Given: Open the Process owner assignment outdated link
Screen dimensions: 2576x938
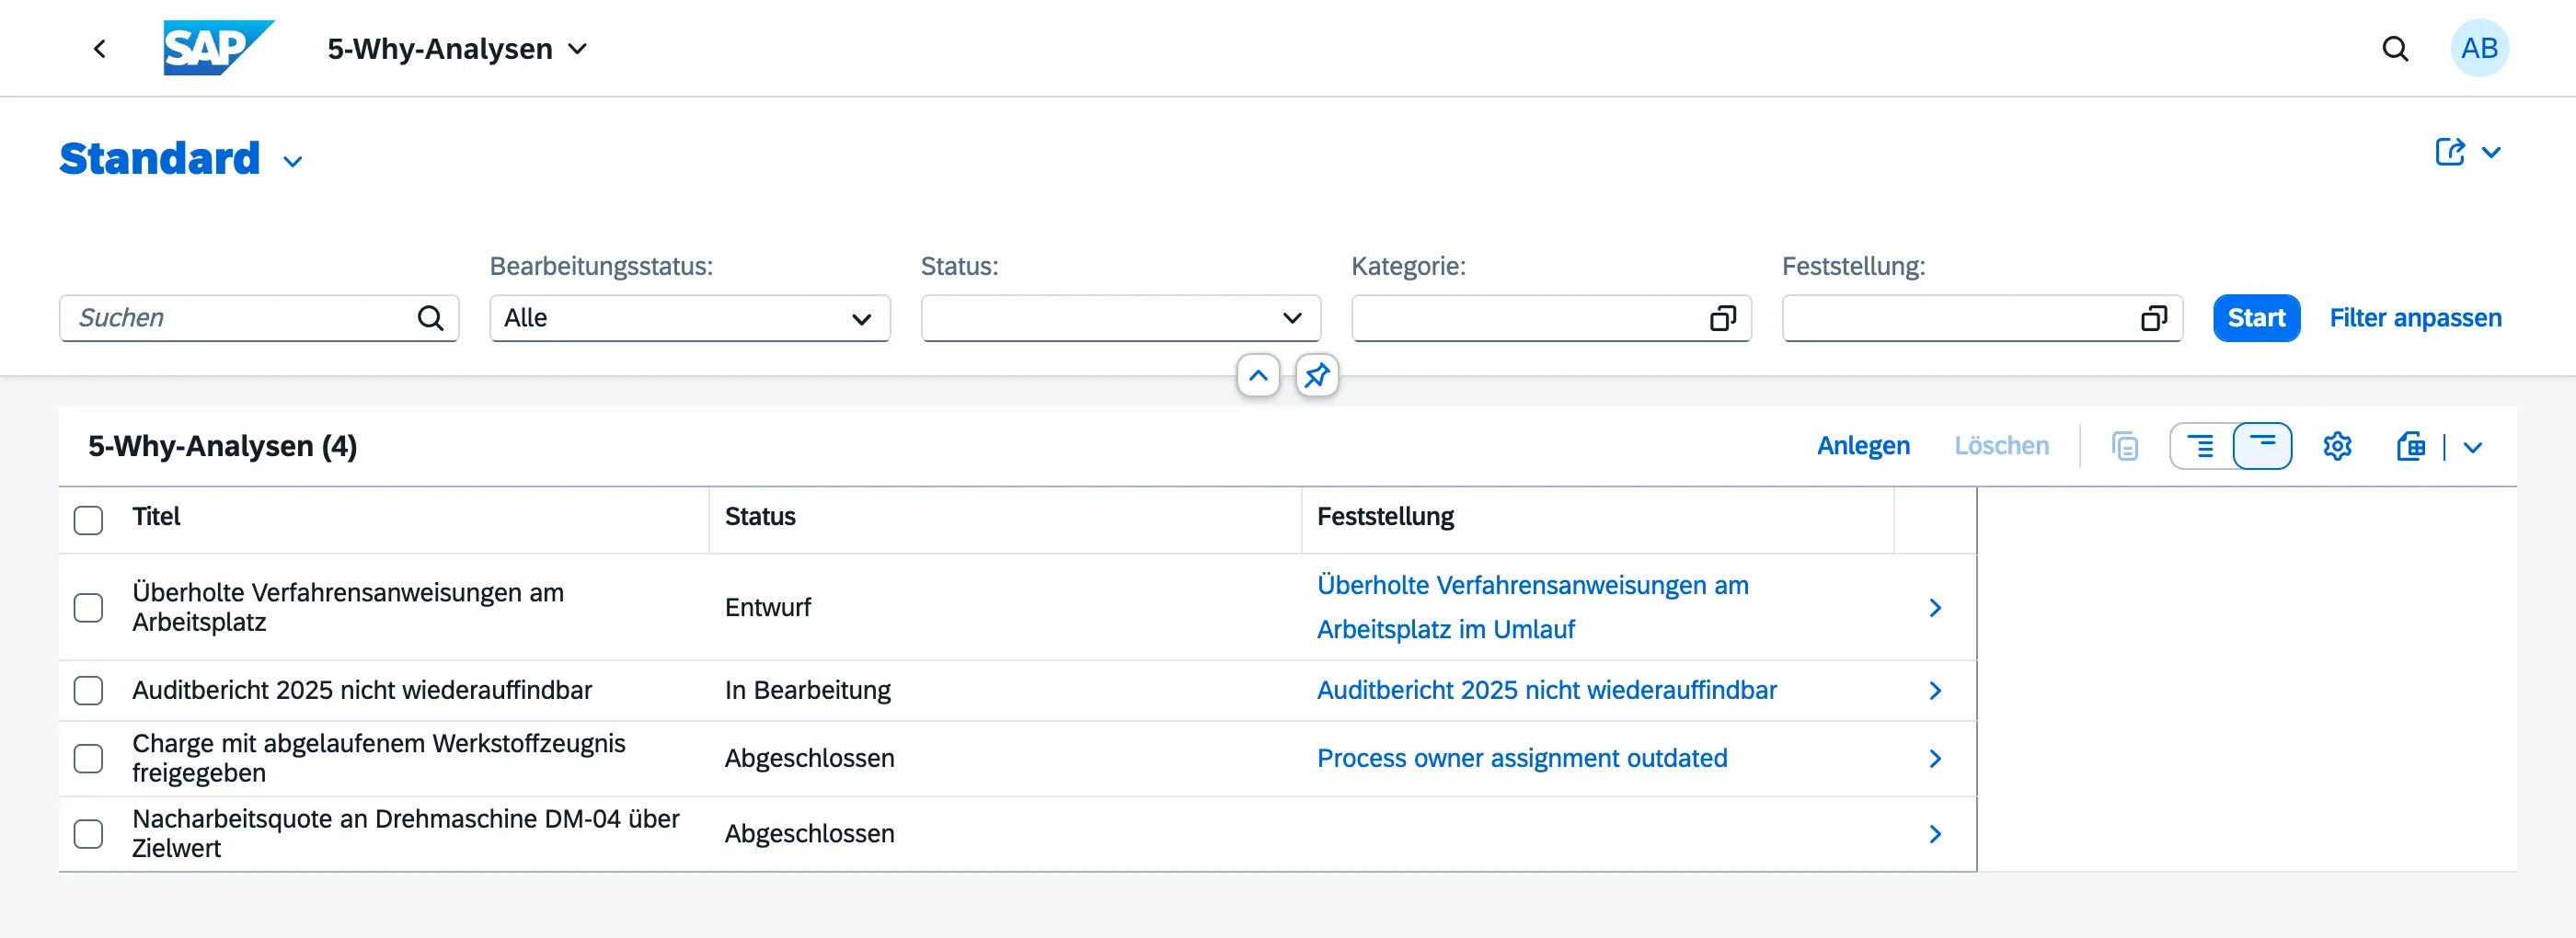Looking at the screenshot, I should coord(1522,758).
